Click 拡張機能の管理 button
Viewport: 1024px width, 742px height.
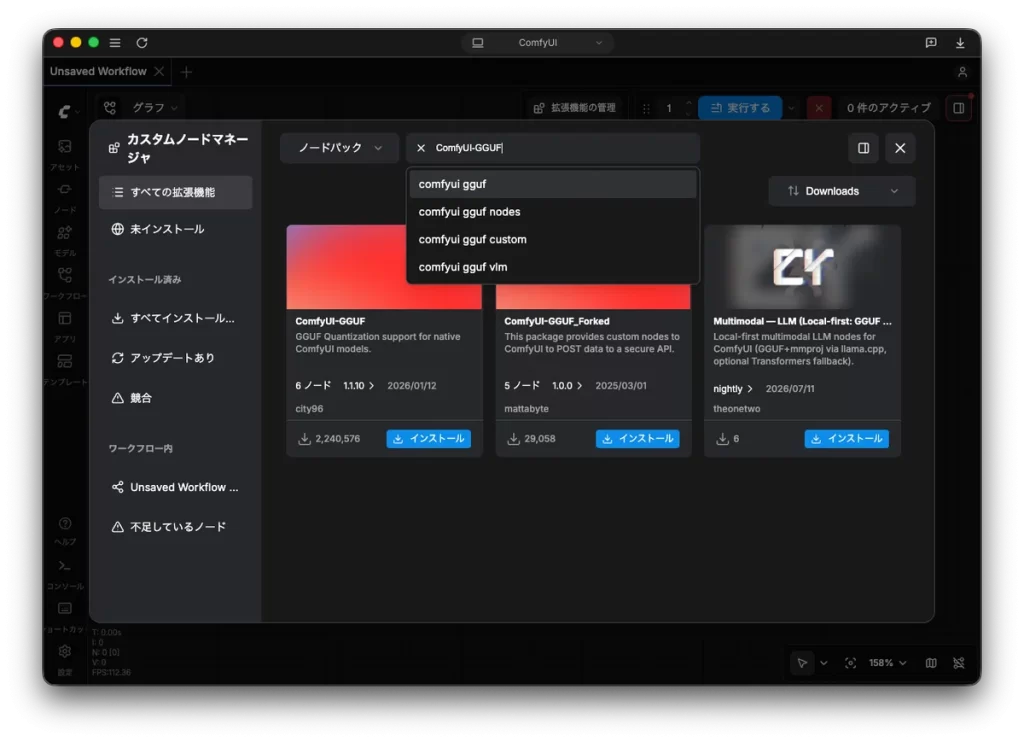tap(575, 108)
